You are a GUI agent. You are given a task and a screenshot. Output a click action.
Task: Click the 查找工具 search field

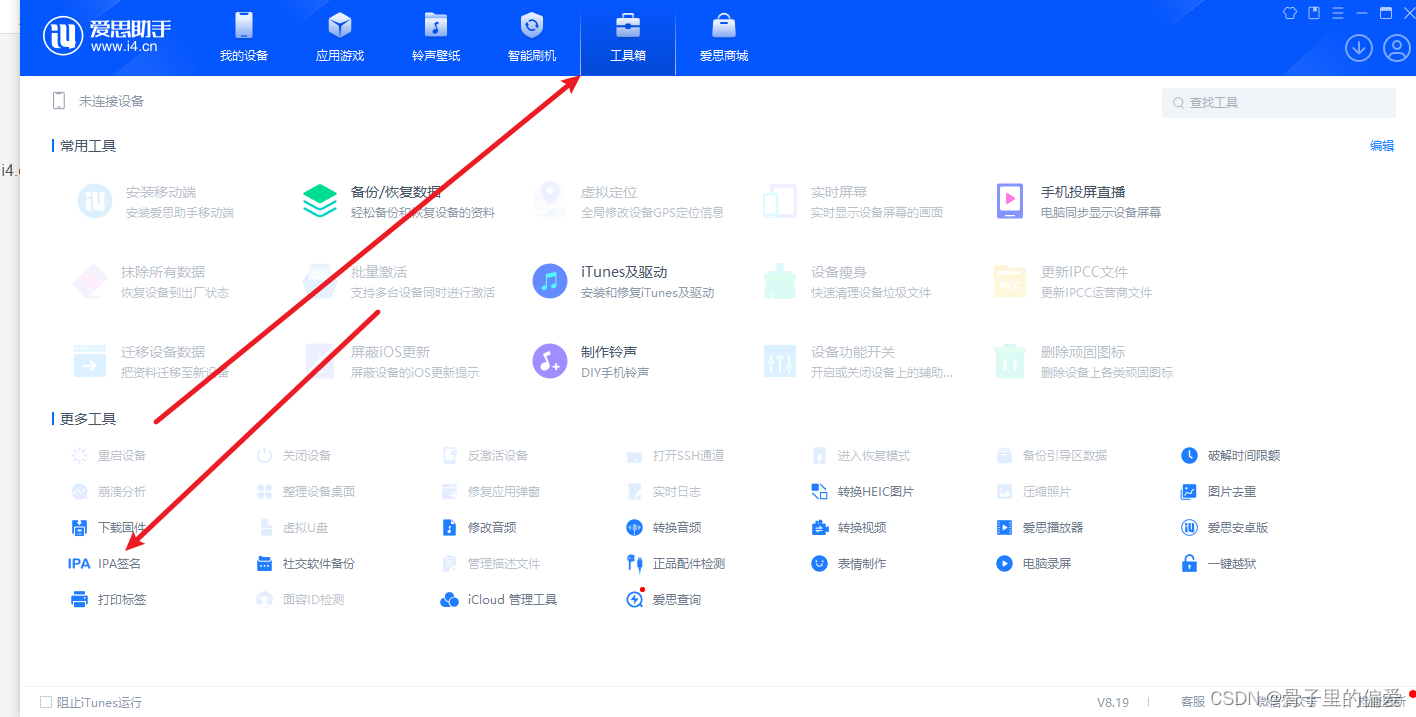pos(1278,102)
